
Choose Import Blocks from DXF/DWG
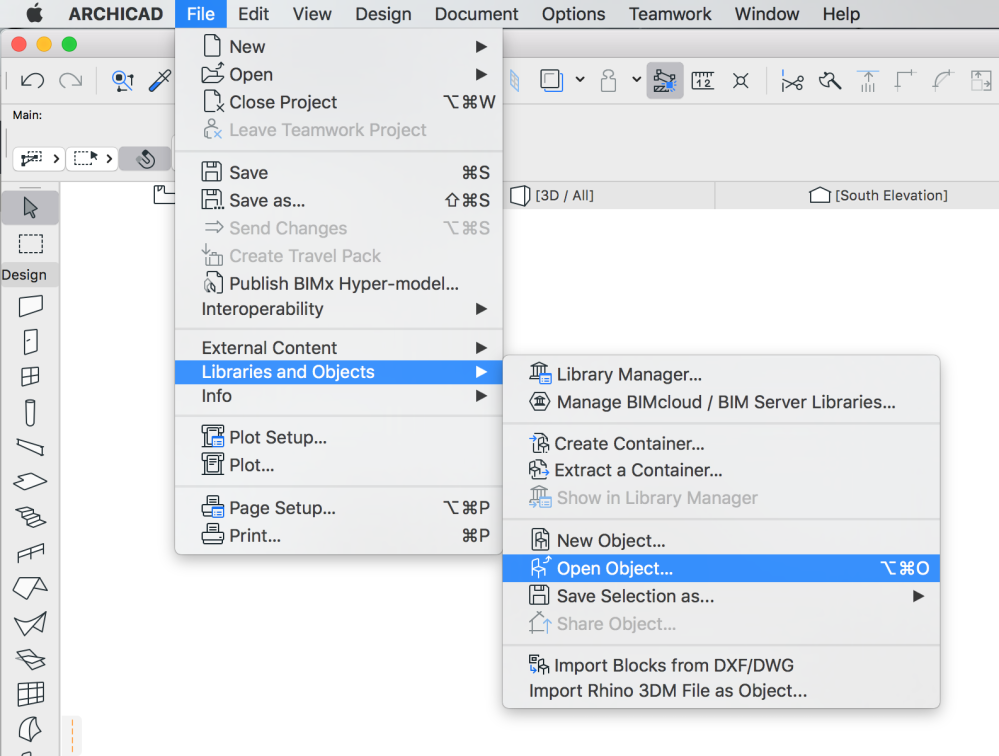coord(721,665)
